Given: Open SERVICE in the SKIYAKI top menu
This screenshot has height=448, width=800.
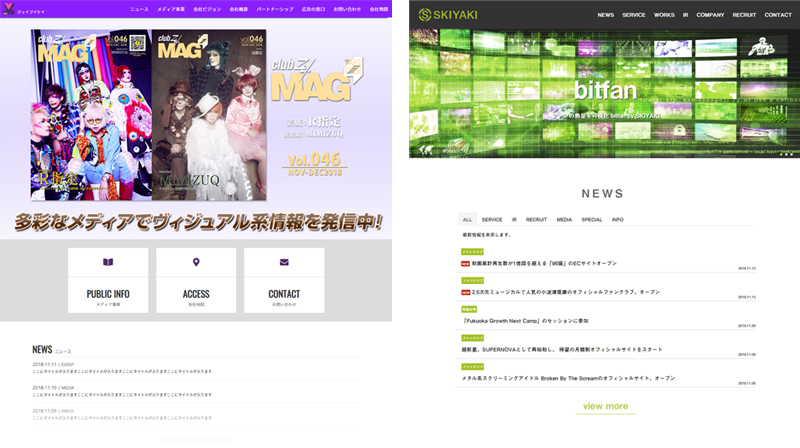Looking at the screenshot, I should (634, 15).
